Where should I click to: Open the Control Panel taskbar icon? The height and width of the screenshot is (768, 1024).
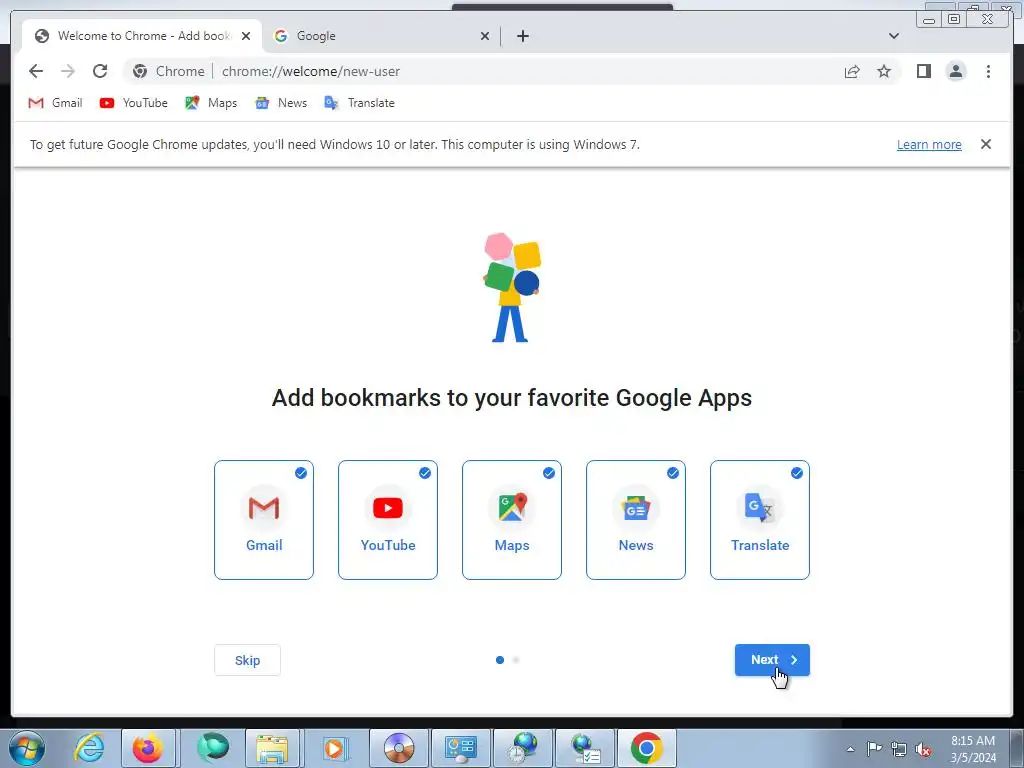click(460, 748)
